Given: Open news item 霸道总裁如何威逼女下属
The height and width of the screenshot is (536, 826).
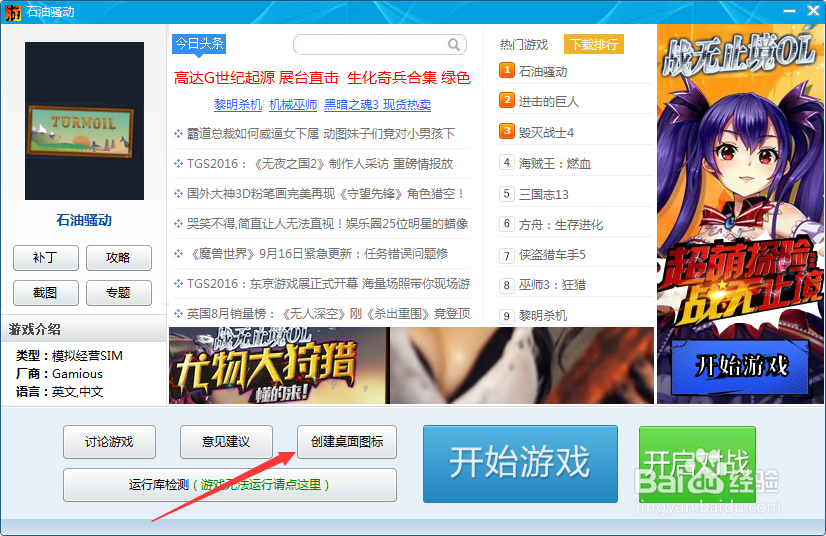Looking at the screenshot, I should (320, 134).
